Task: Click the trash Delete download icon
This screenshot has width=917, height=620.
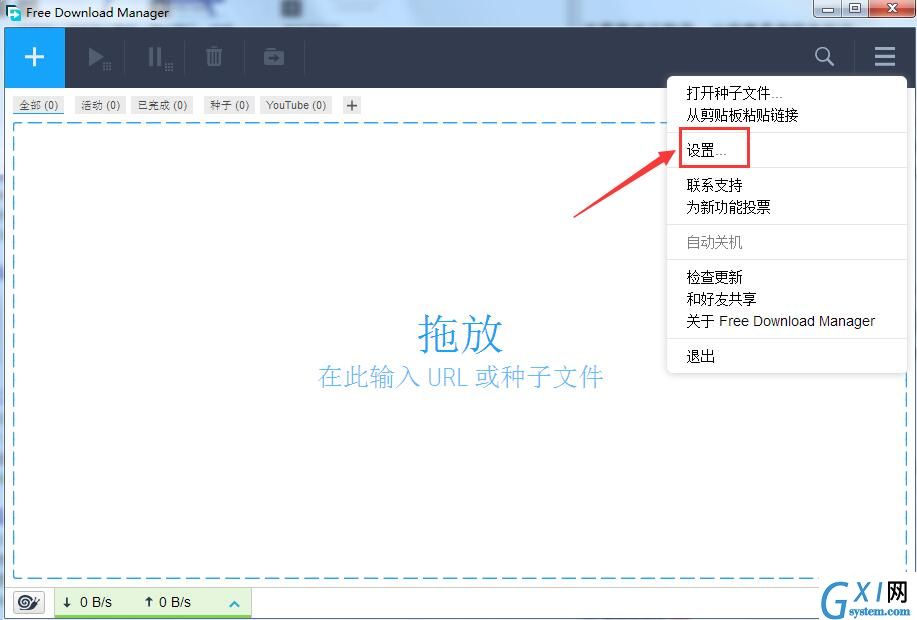Action: (x=214, y=57)
